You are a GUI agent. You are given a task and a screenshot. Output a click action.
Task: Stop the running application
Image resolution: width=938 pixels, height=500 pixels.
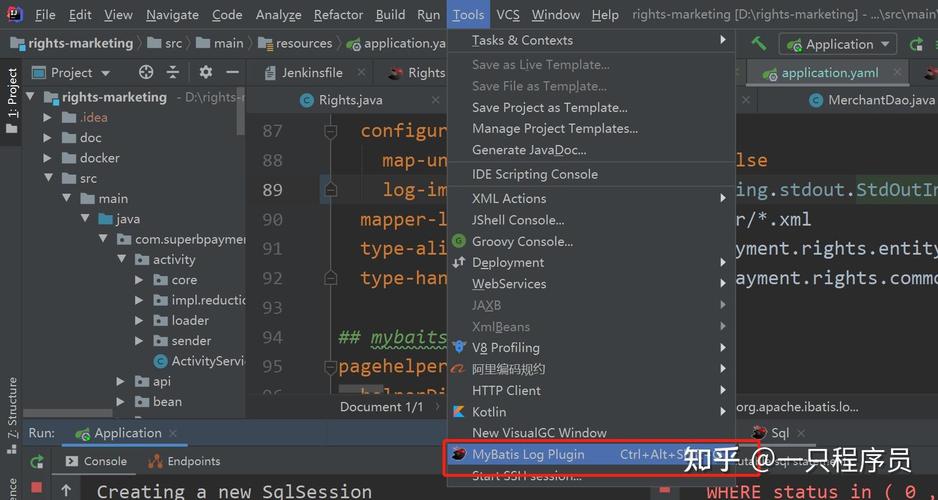tap(37, 487)
